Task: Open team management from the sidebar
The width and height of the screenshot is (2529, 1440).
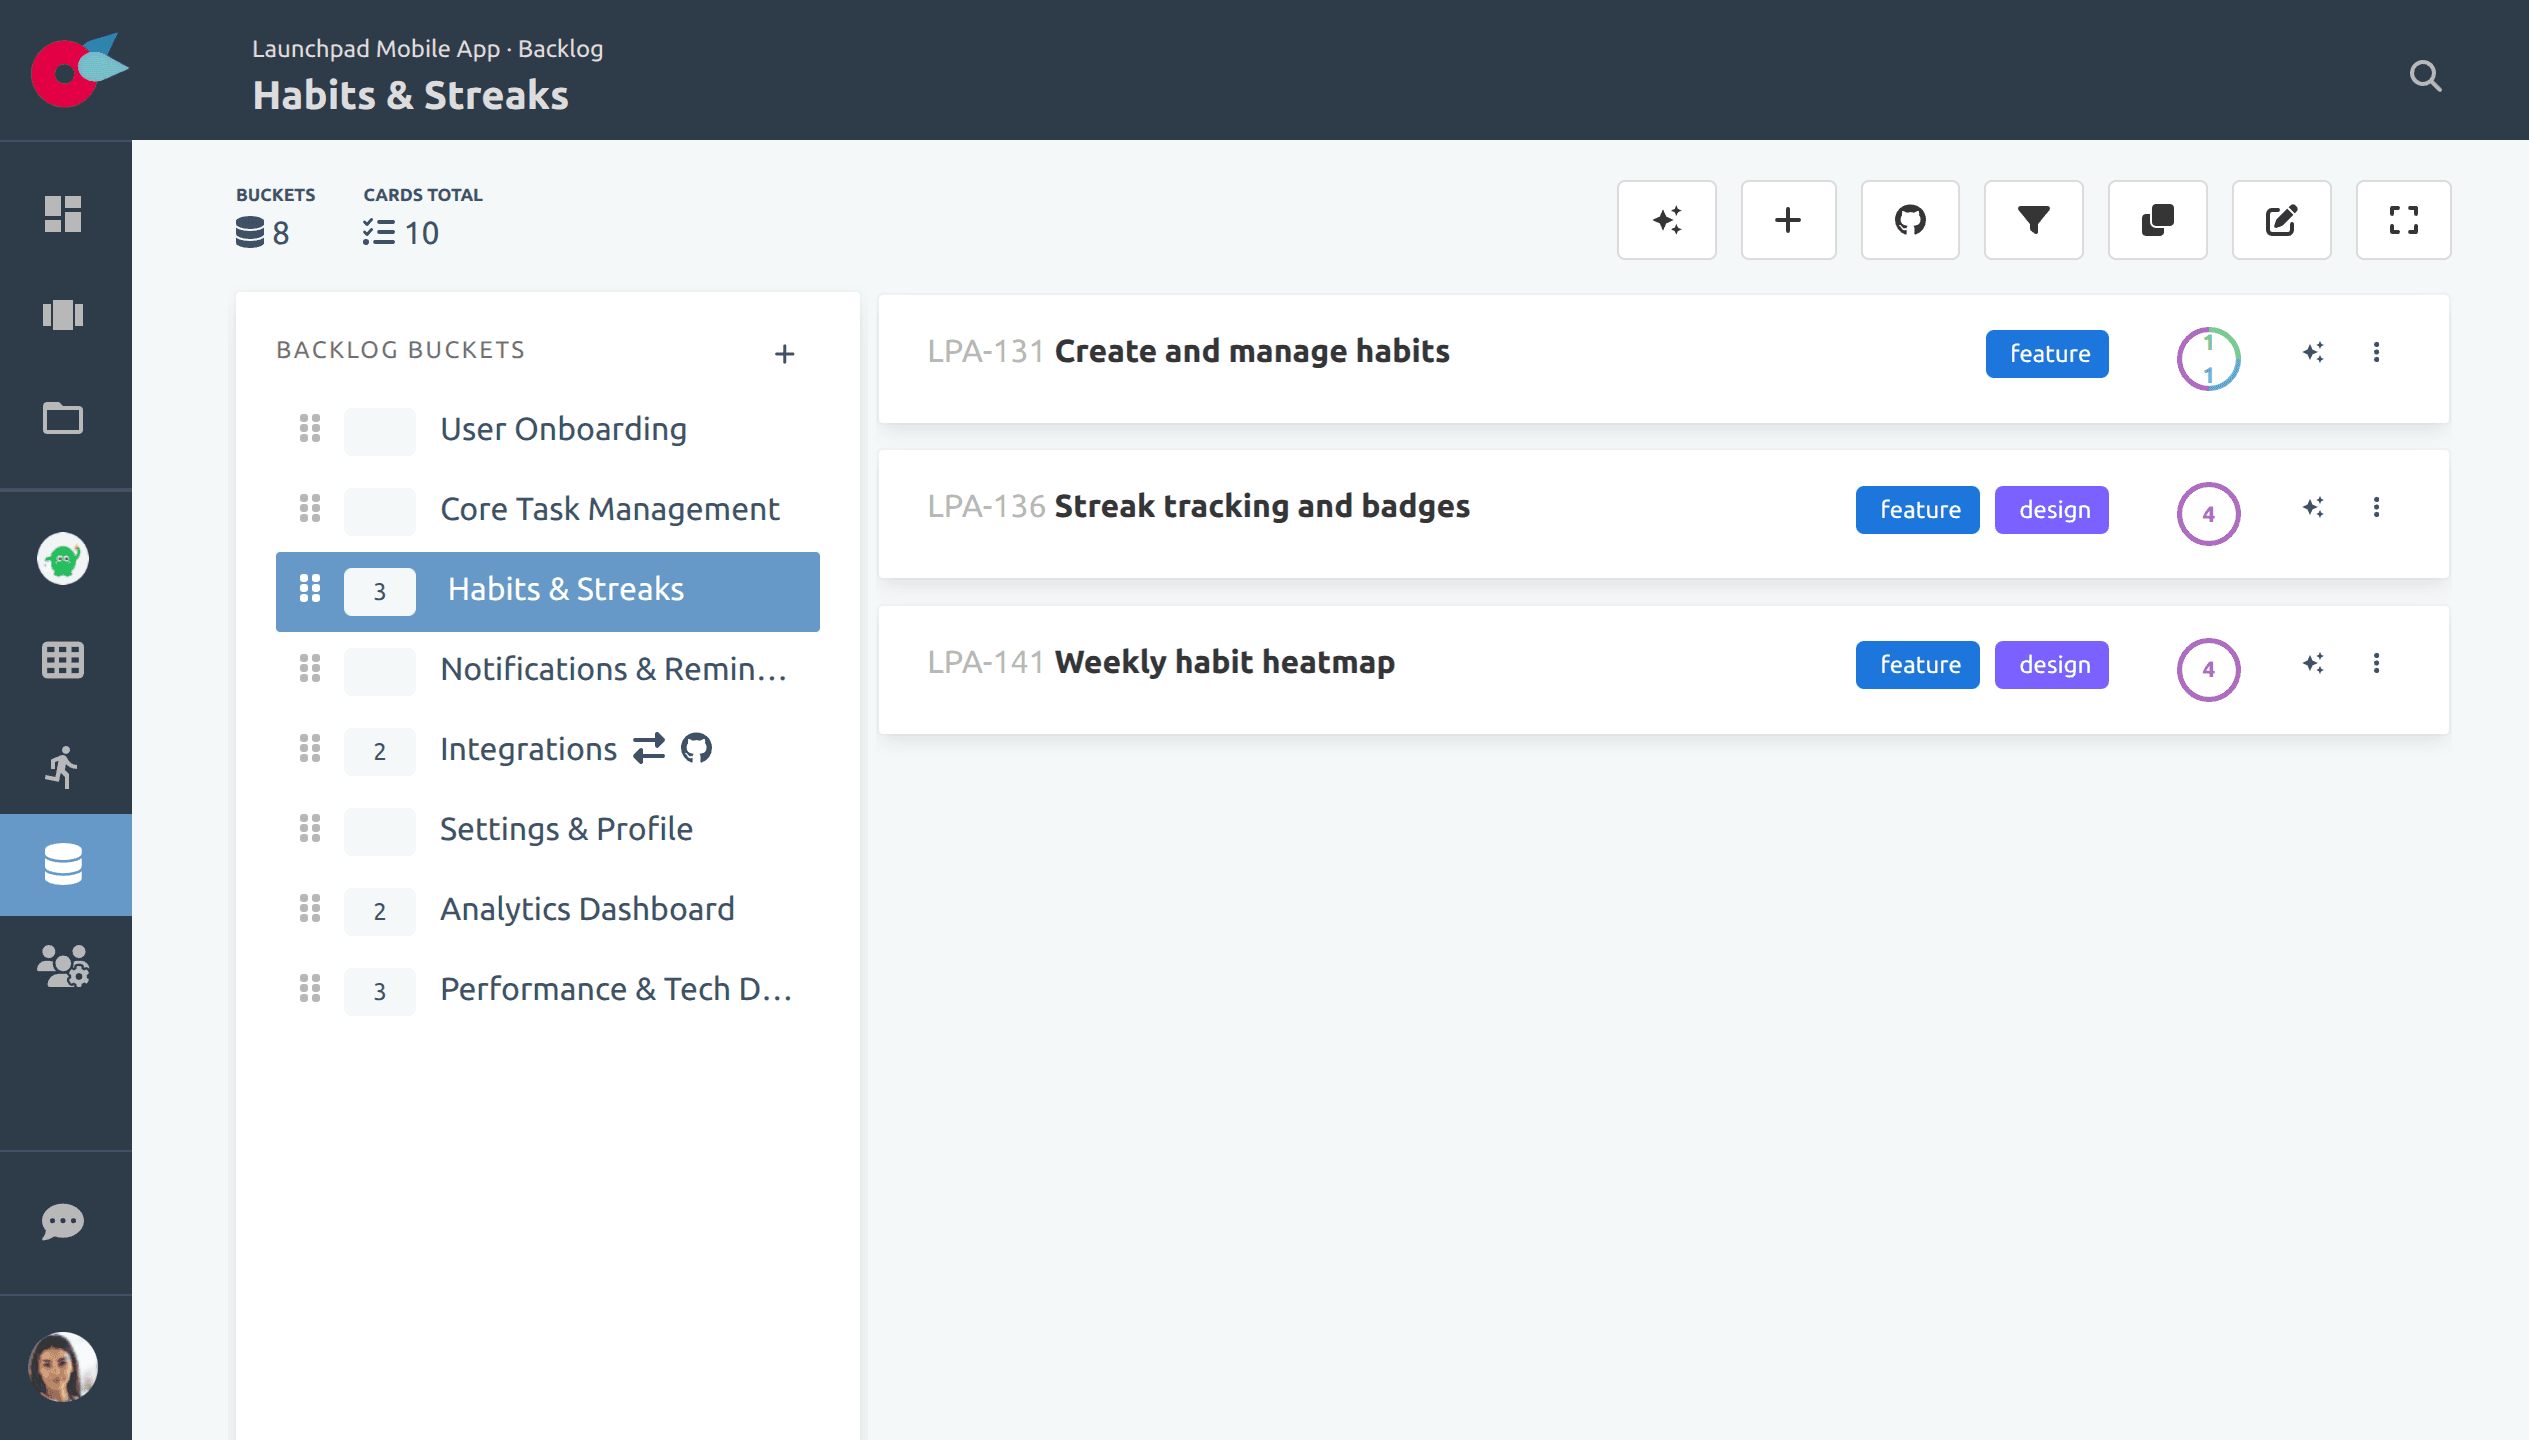Action: 63,966
